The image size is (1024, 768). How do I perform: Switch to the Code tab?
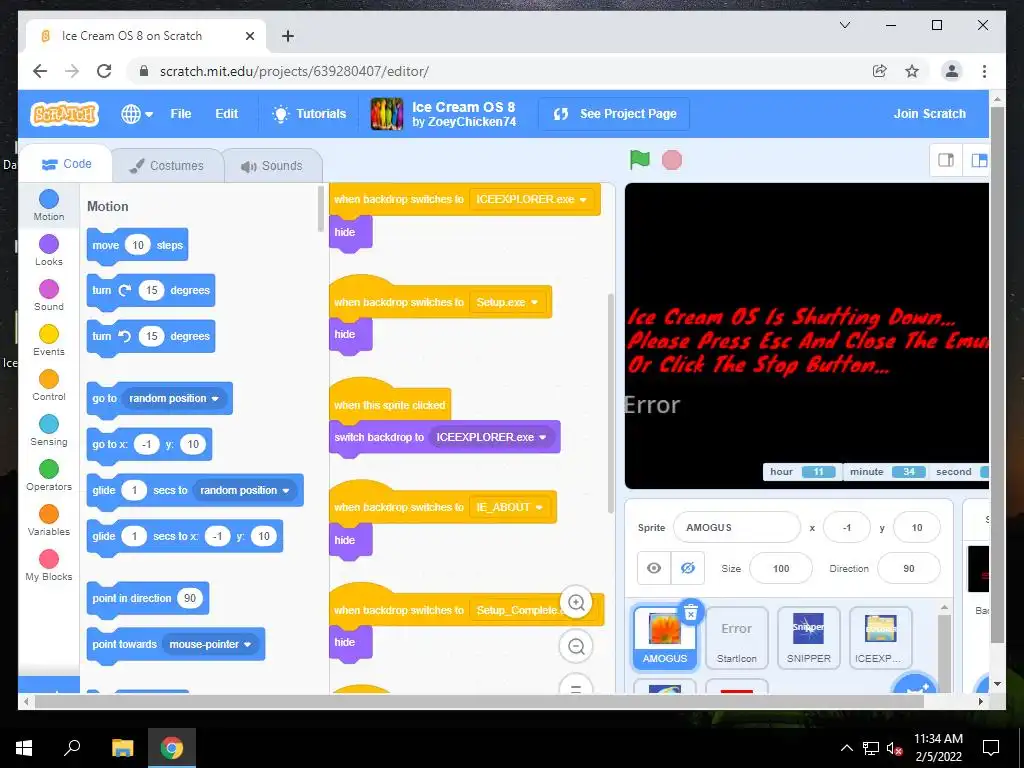(x=66, y=164)
